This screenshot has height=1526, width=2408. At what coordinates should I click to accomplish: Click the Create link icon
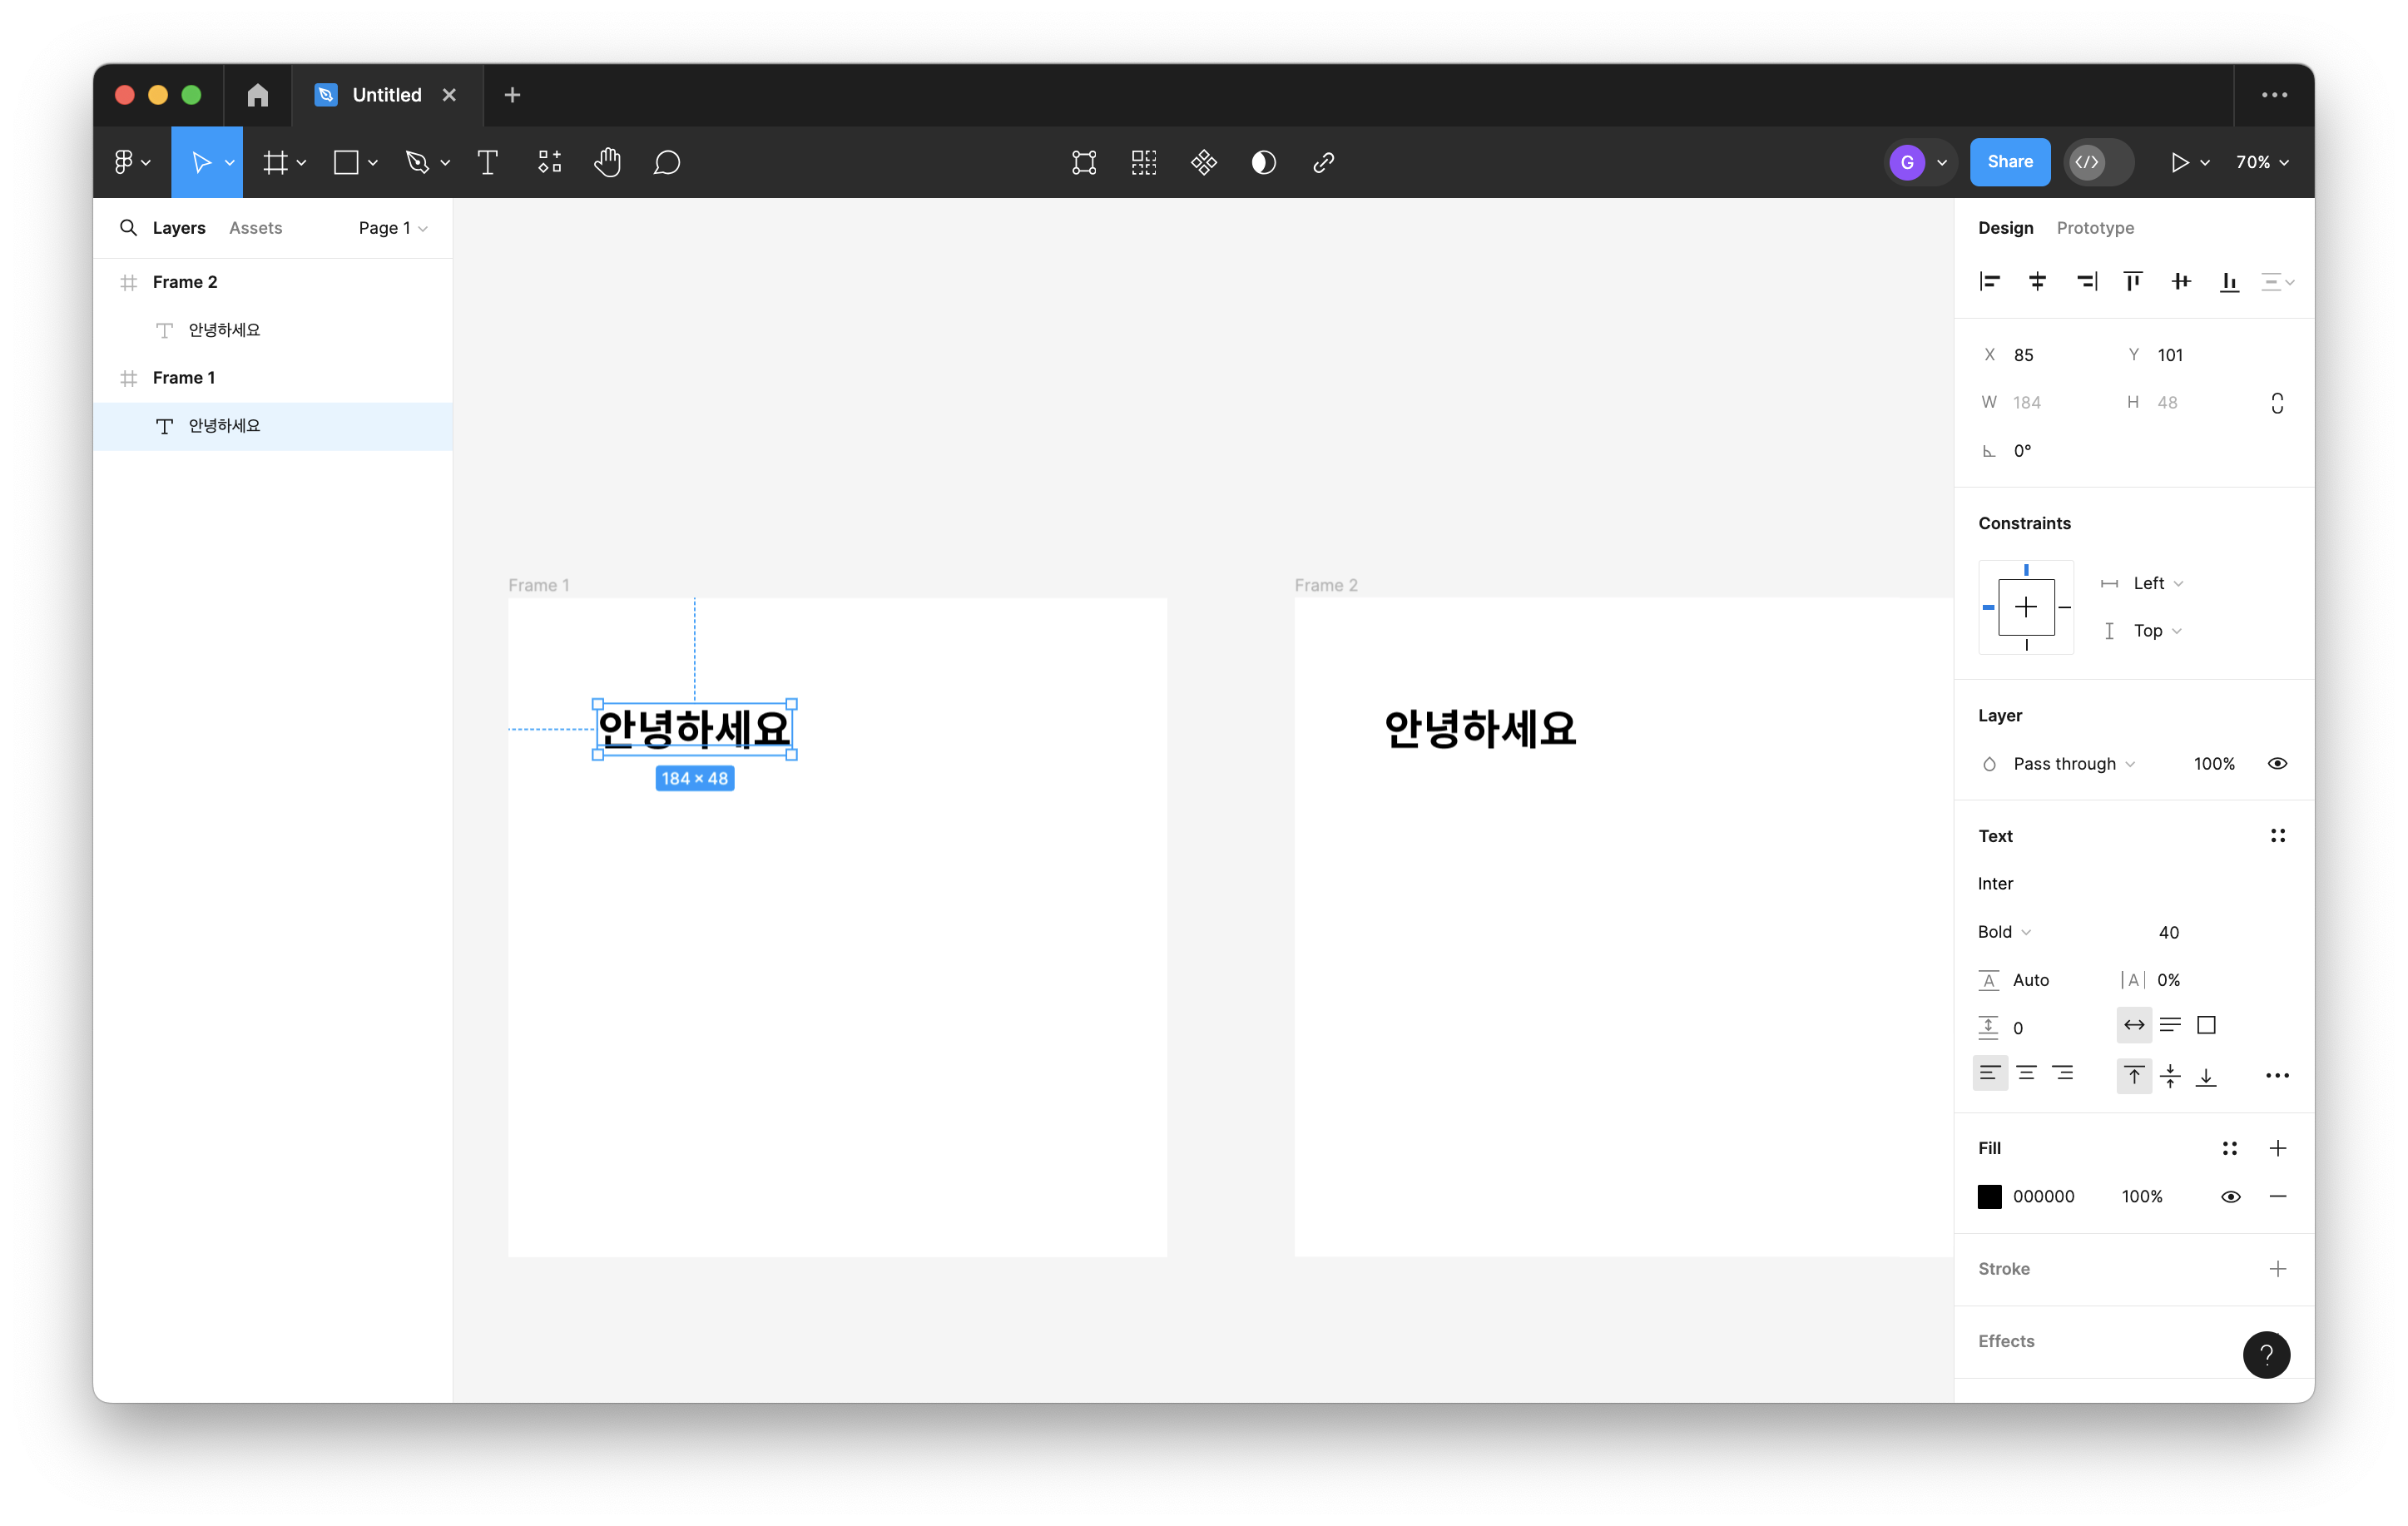coord(1324,162)
